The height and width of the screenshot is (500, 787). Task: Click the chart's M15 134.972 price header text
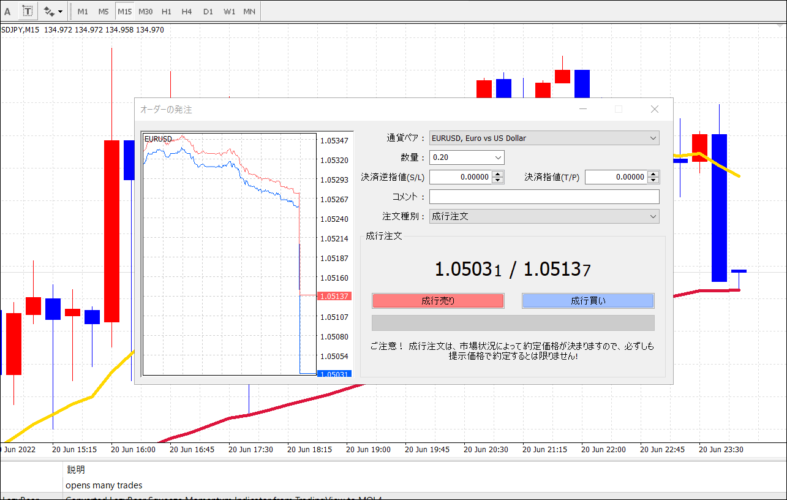tap(83, 30)
